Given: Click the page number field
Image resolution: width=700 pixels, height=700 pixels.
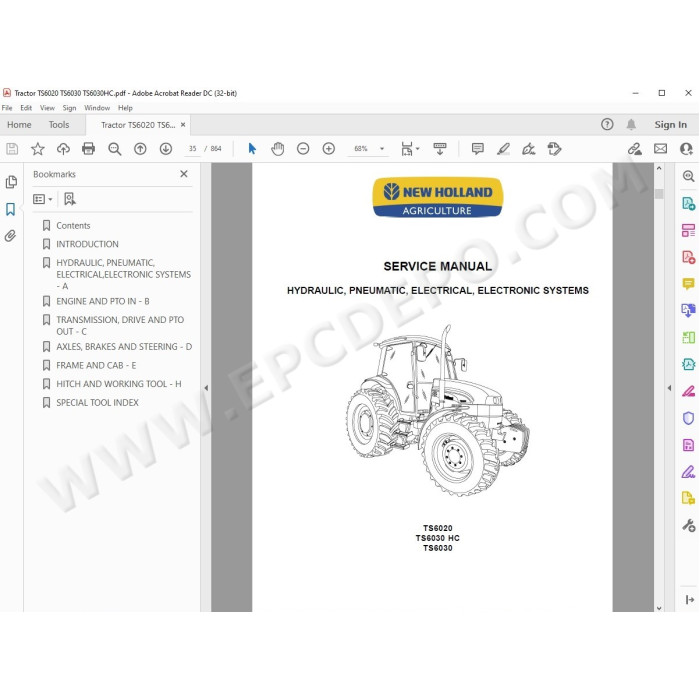Looking at the screenshot, I should 192,149.
